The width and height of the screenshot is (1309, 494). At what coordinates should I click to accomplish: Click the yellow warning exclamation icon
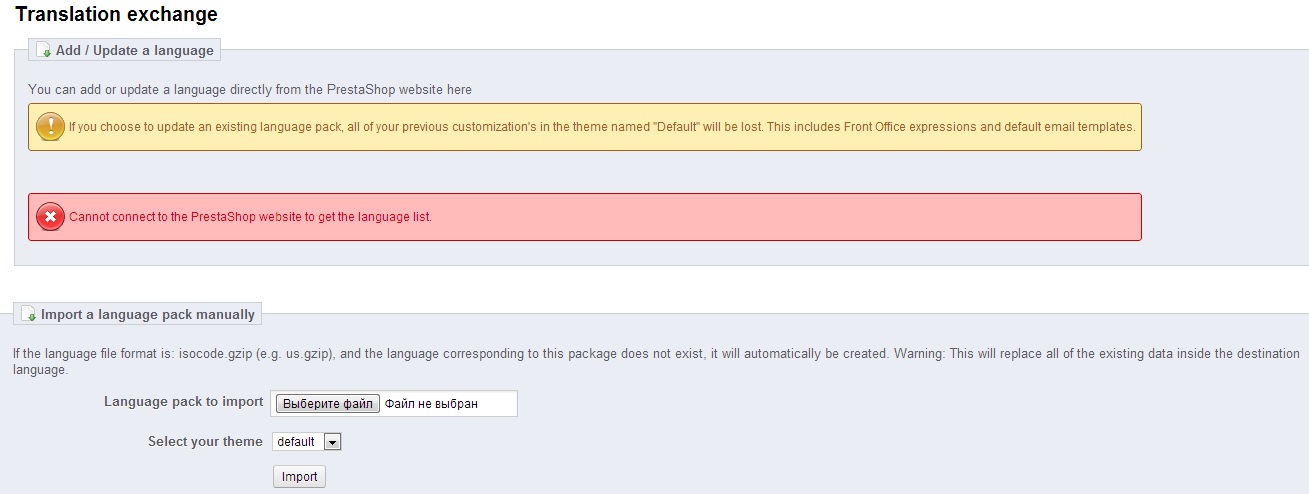49,127
